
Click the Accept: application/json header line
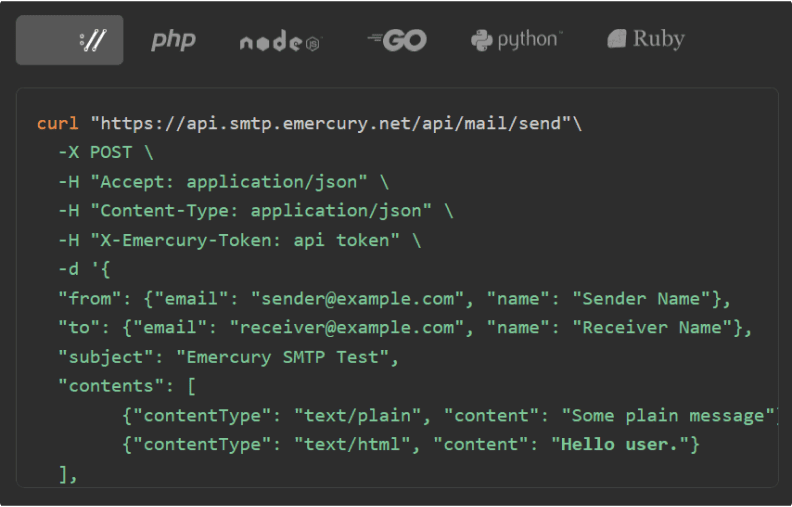pos(223,182)
